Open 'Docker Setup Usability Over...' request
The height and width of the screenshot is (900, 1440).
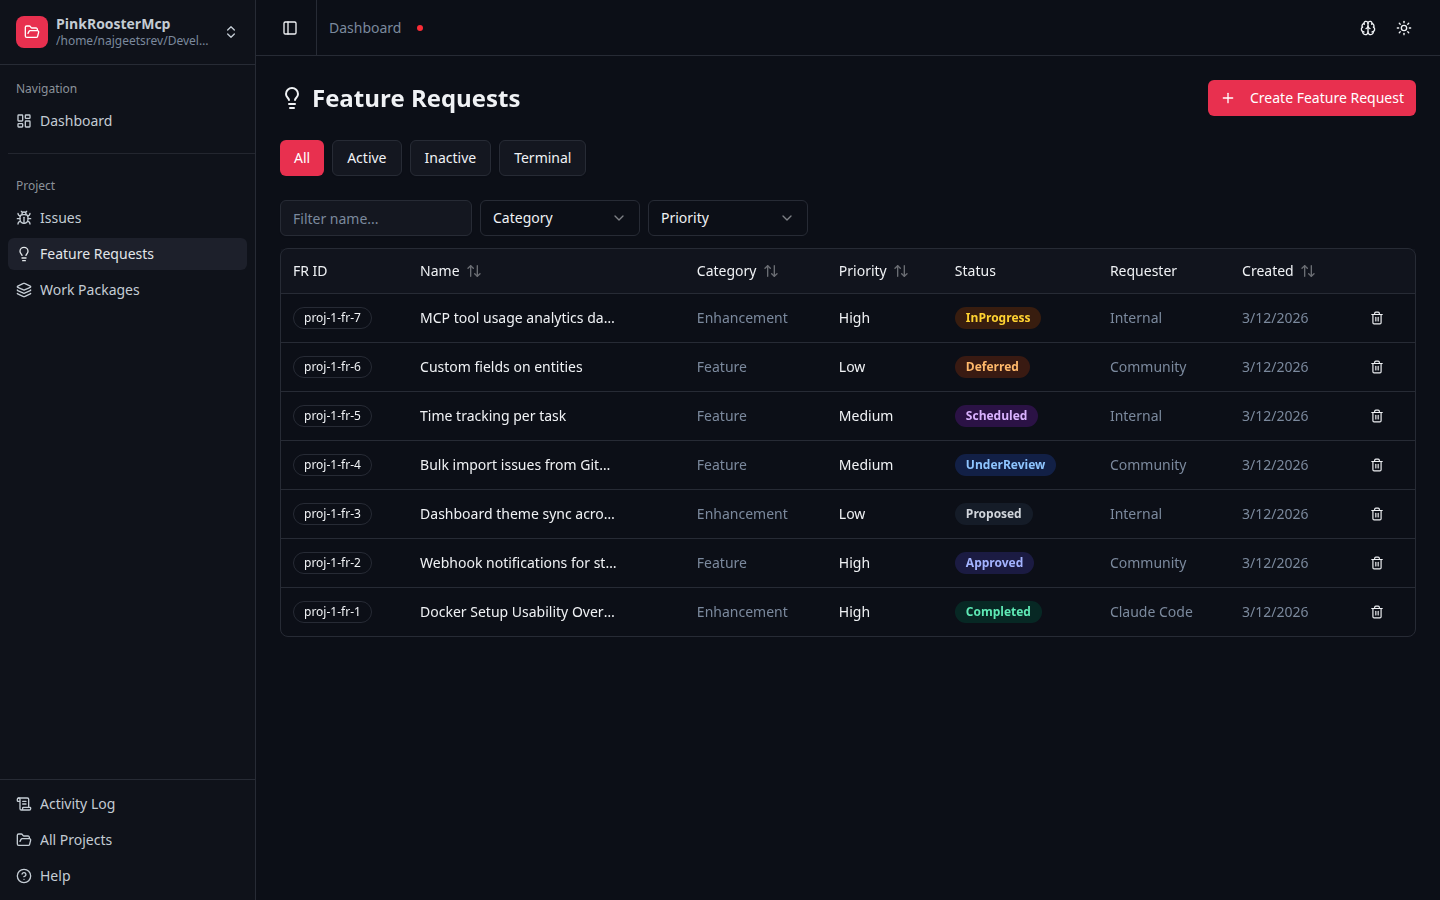coord(517,612)
